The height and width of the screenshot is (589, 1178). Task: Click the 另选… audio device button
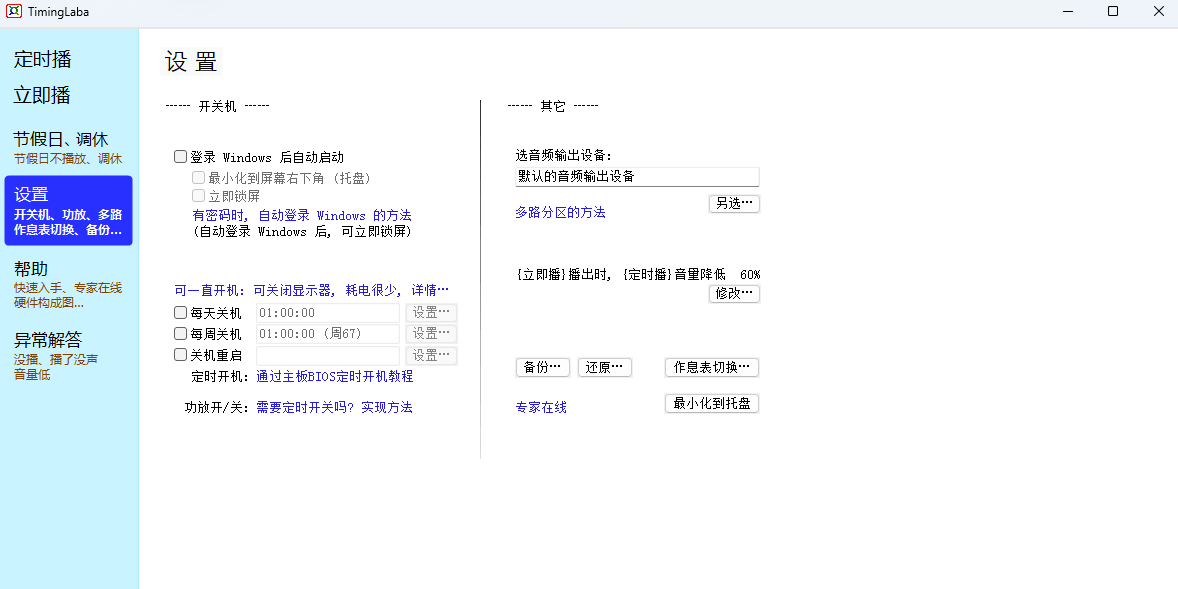[734, 204]
